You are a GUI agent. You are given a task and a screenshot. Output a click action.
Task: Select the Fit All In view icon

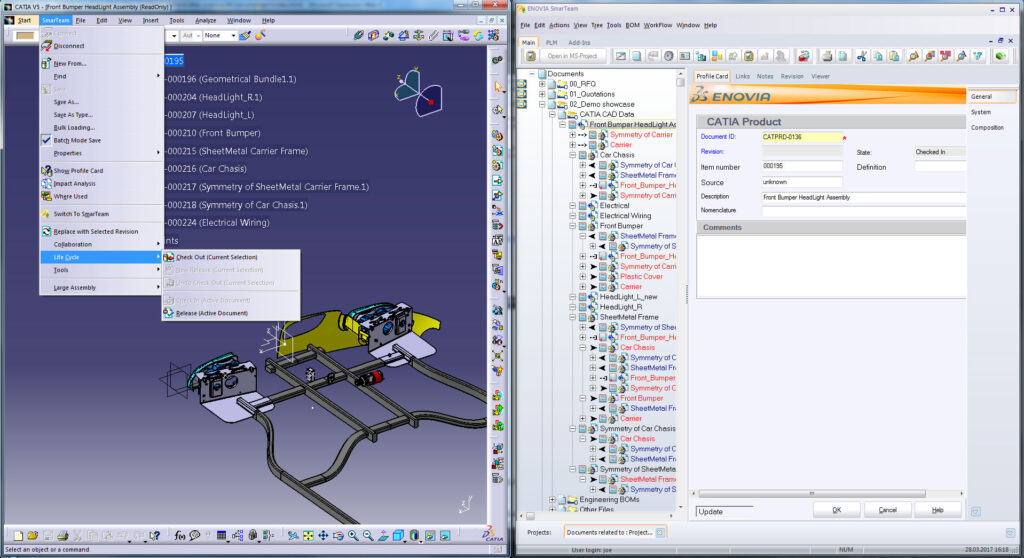coord(308,536)
